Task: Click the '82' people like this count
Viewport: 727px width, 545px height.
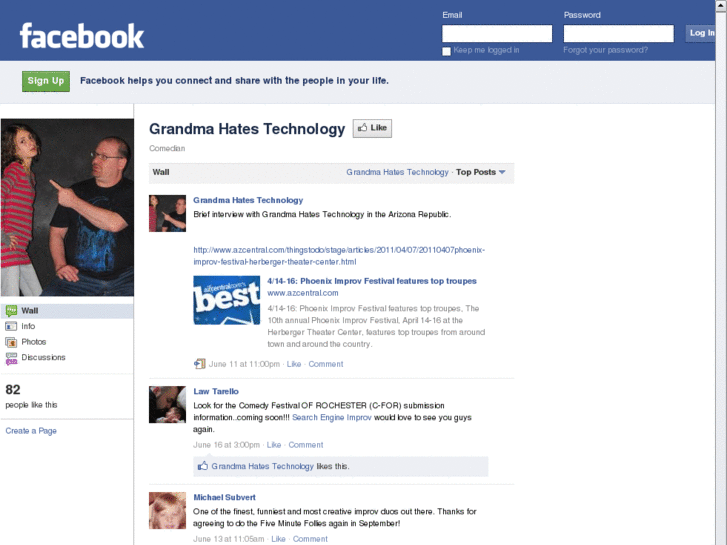Action: coord(13,390)
